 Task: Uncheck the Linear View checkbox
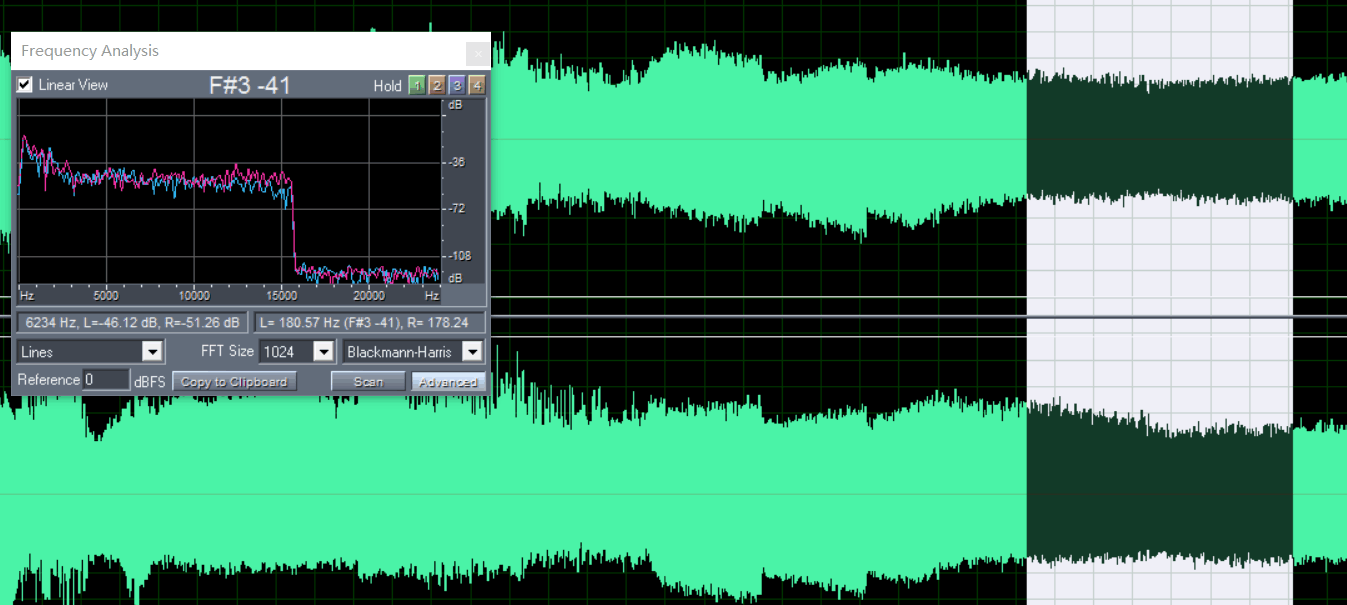coord(25,85)
